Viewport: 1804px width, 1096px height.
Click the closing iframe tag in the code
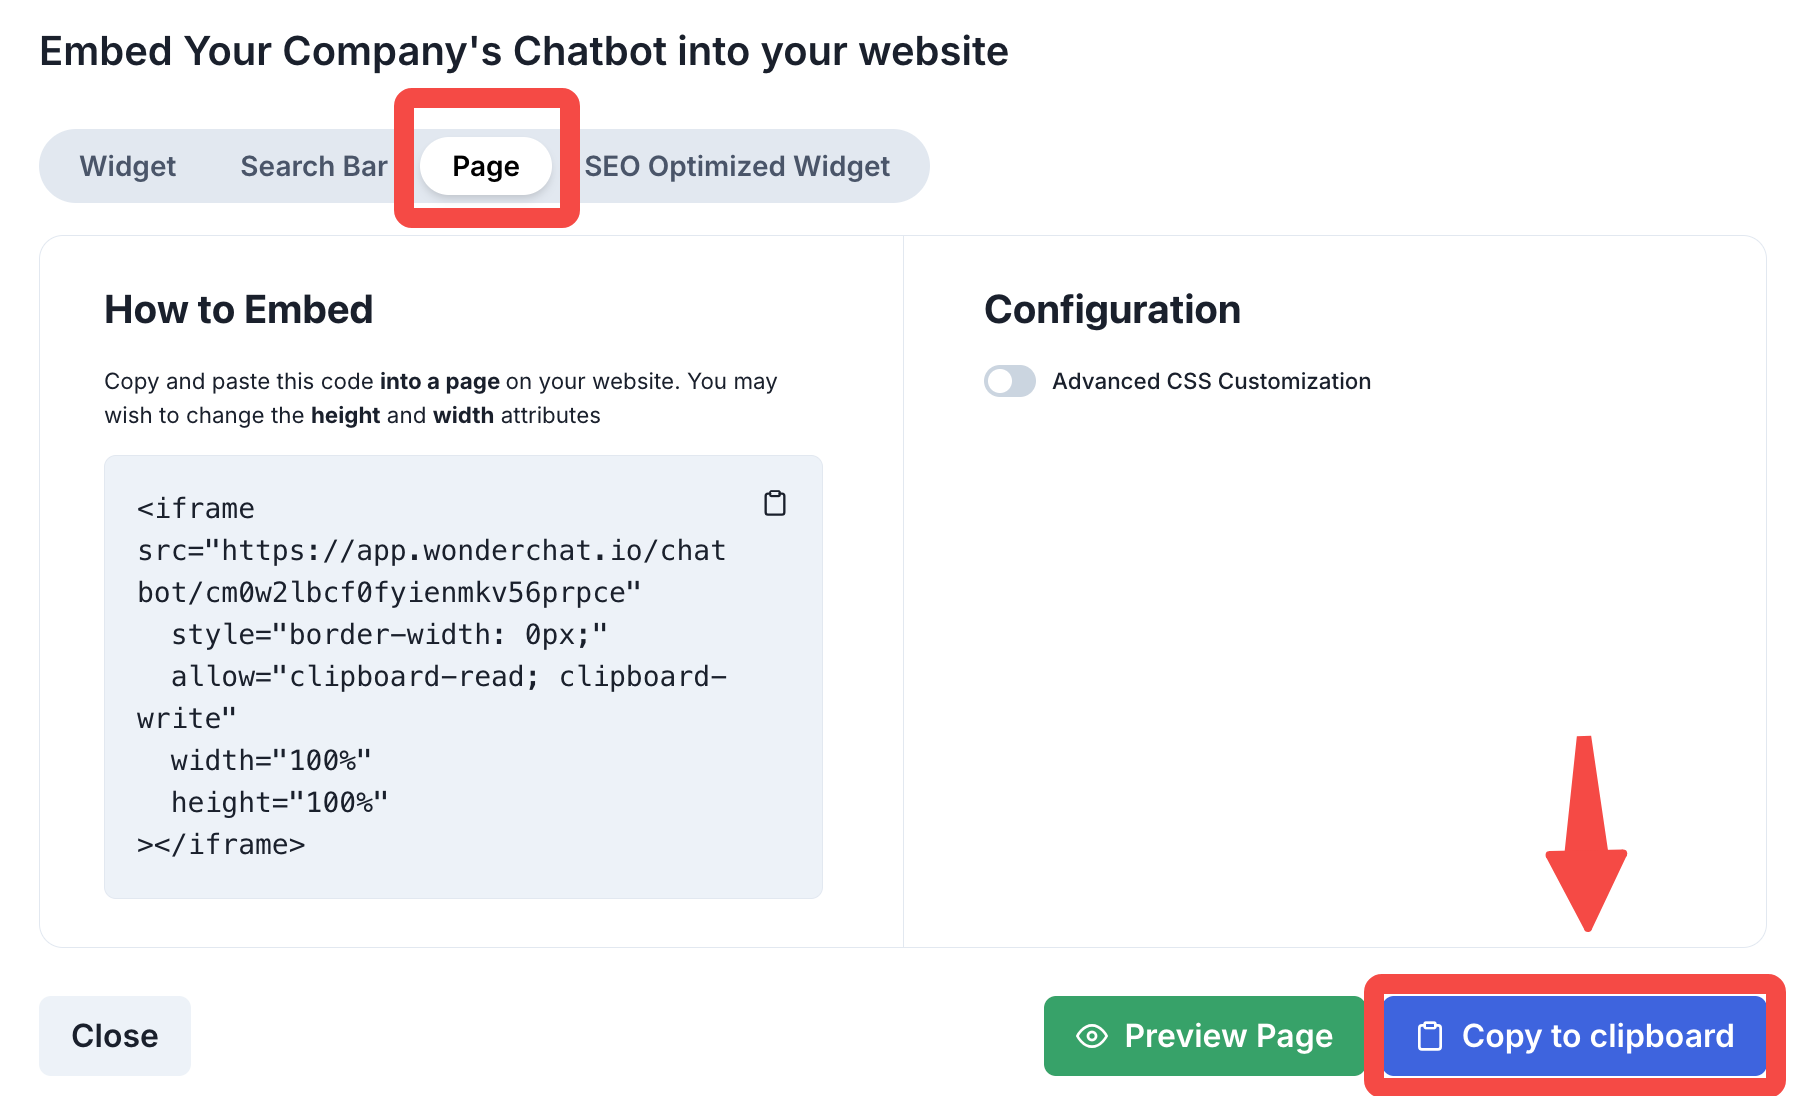click(221, 845)
